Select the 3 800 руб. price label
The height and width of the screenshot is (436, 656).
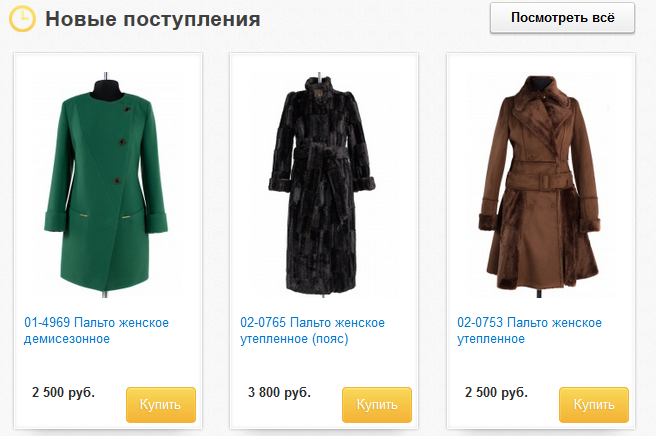point(279,392)
